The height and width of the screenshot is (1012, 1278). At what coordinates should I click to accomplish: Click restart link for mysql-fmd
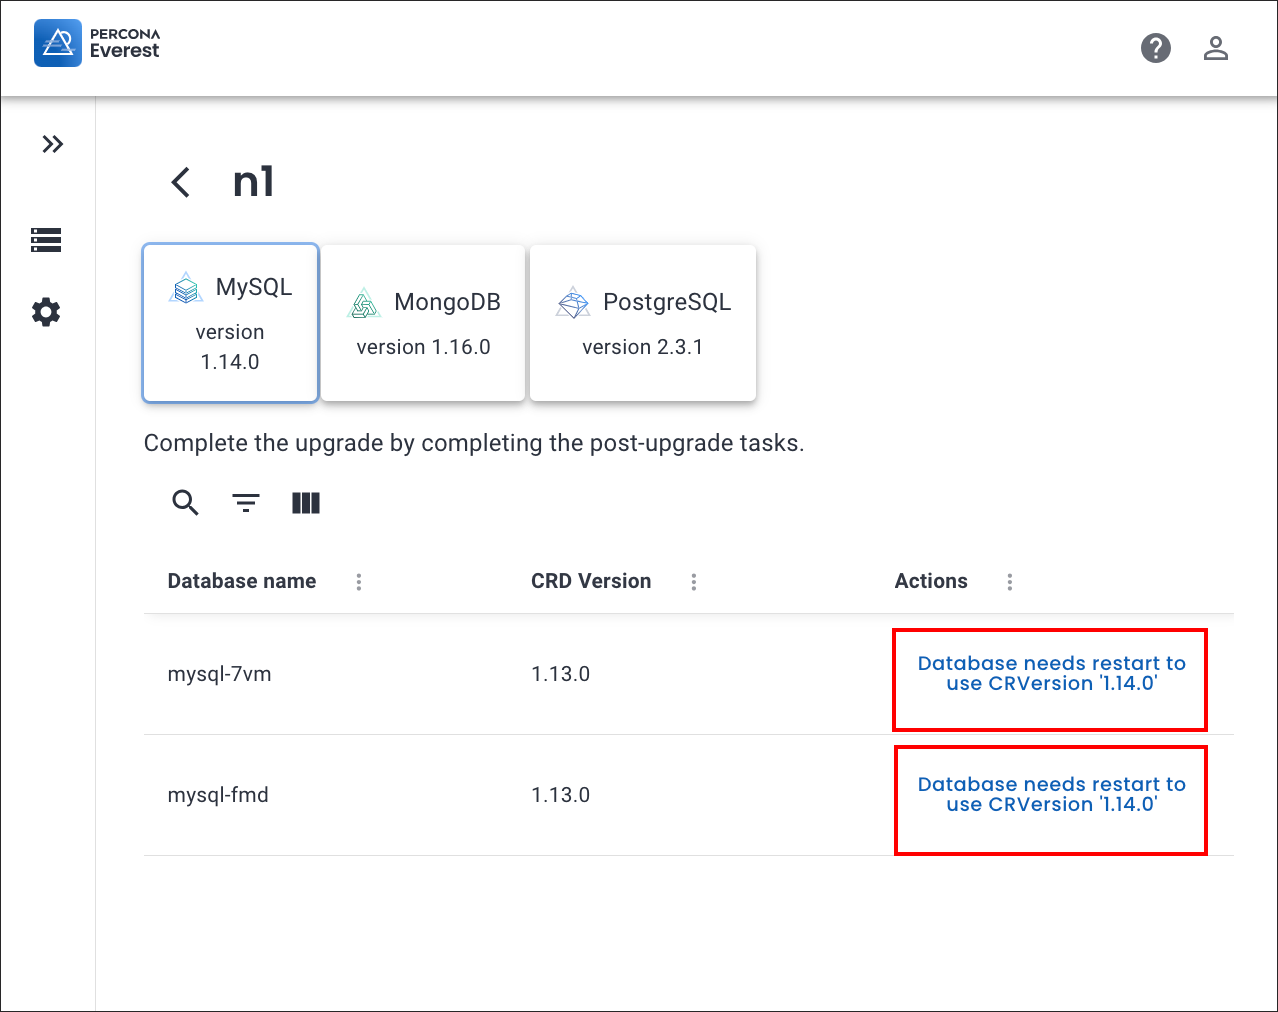(x=1051, y=794)
